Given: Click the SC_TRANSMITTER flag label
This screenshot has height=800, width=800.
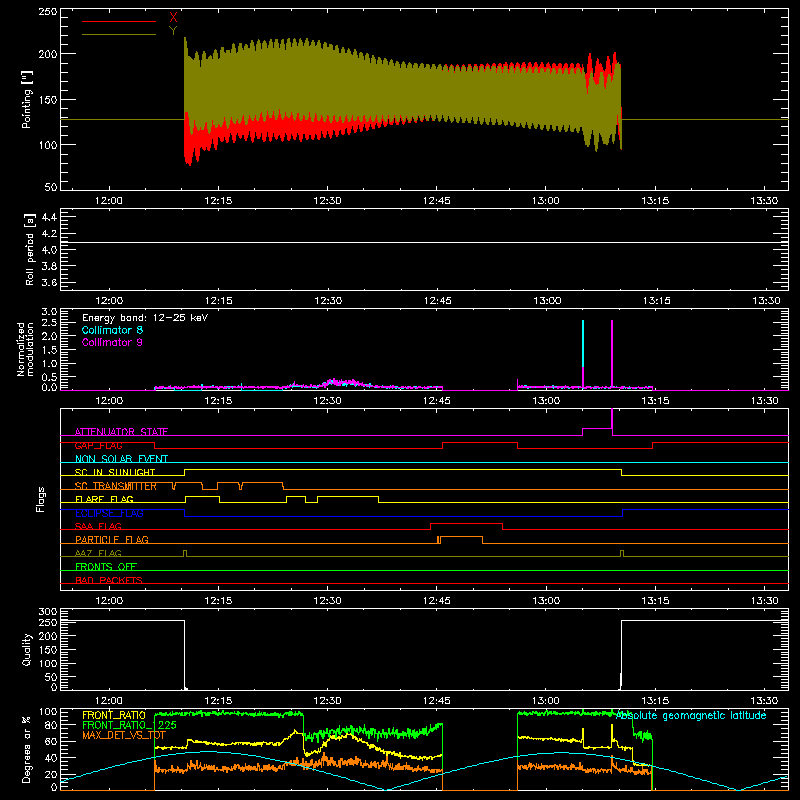Looking at the screenshot, I should 115,486.
